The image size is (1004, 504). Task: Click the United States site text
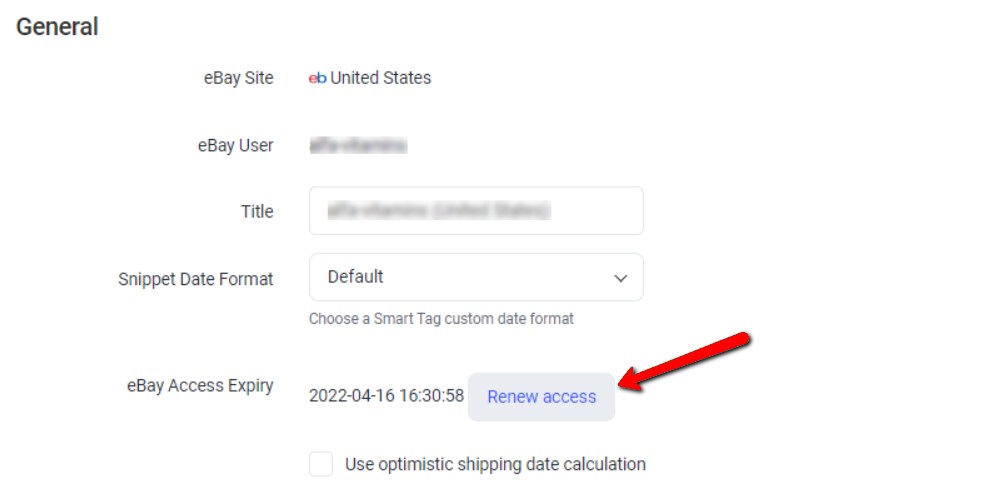click(x=380, y=78)
